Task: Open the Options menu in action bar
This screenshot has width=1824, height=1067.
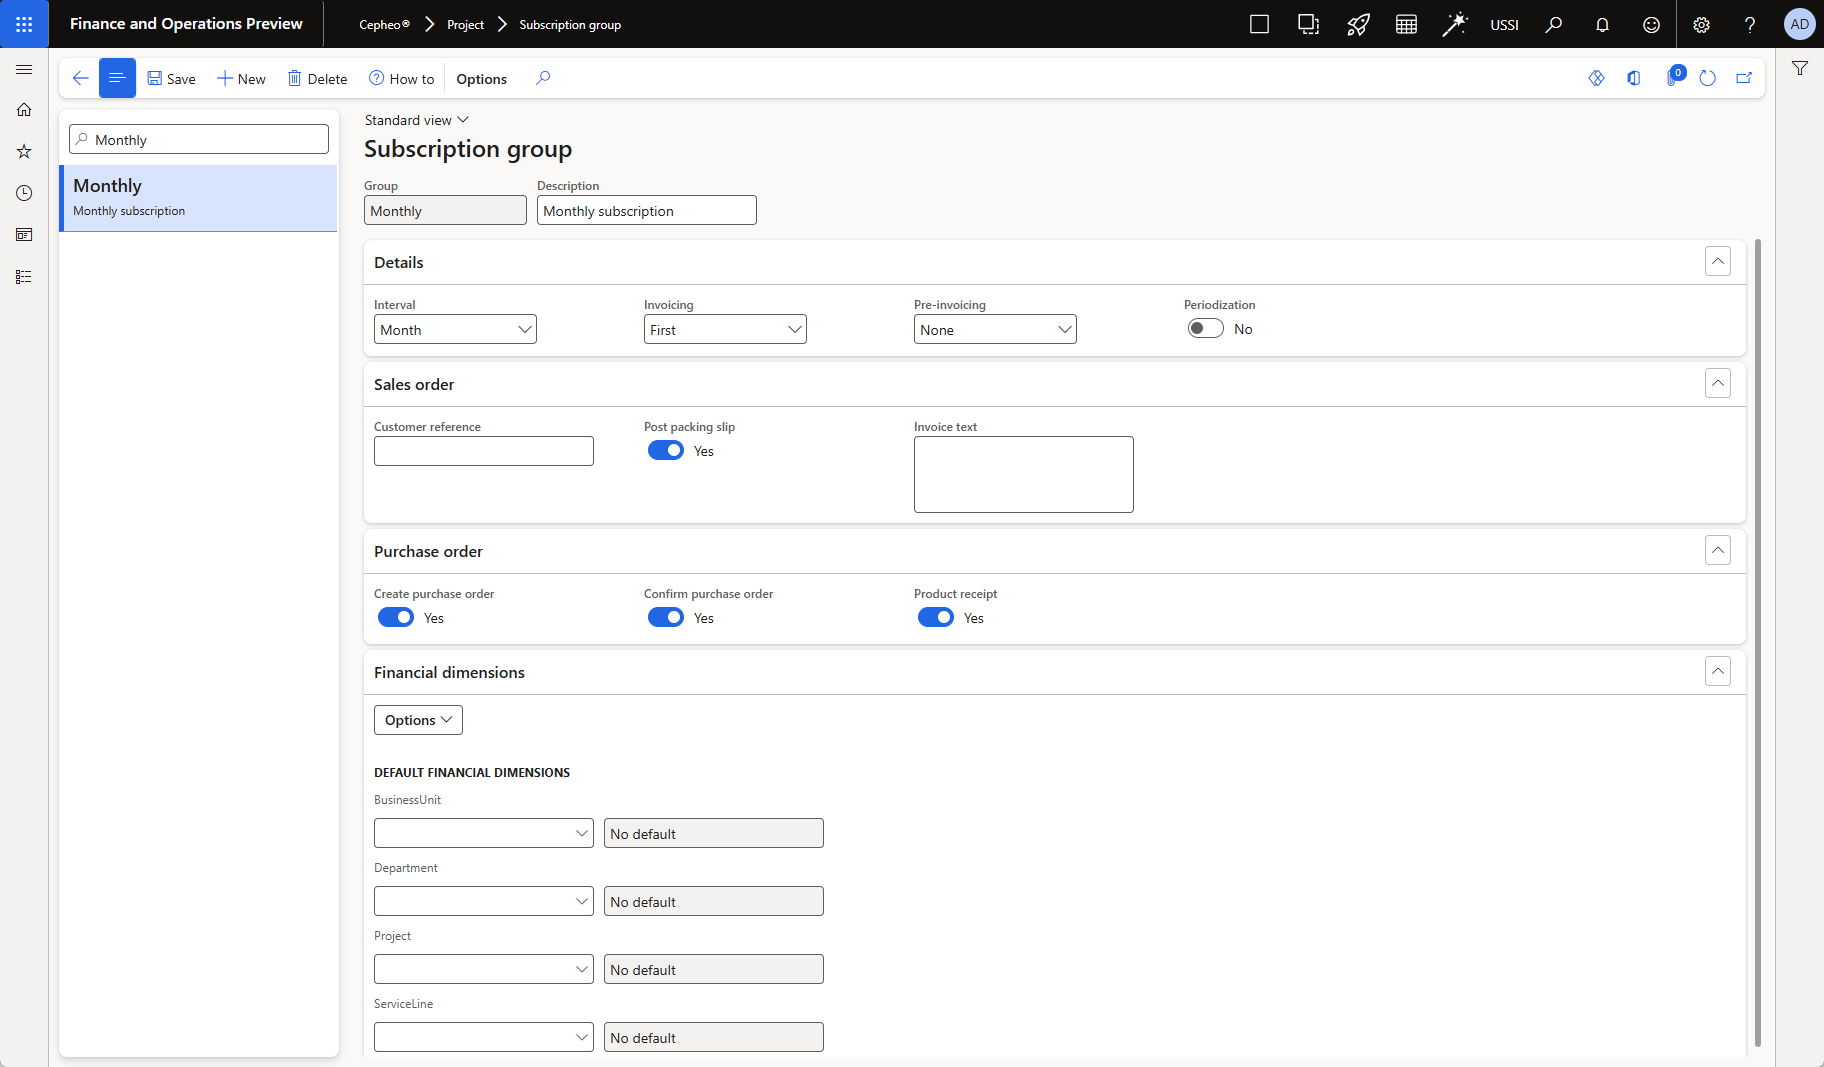Action: (x=481, y=79)
